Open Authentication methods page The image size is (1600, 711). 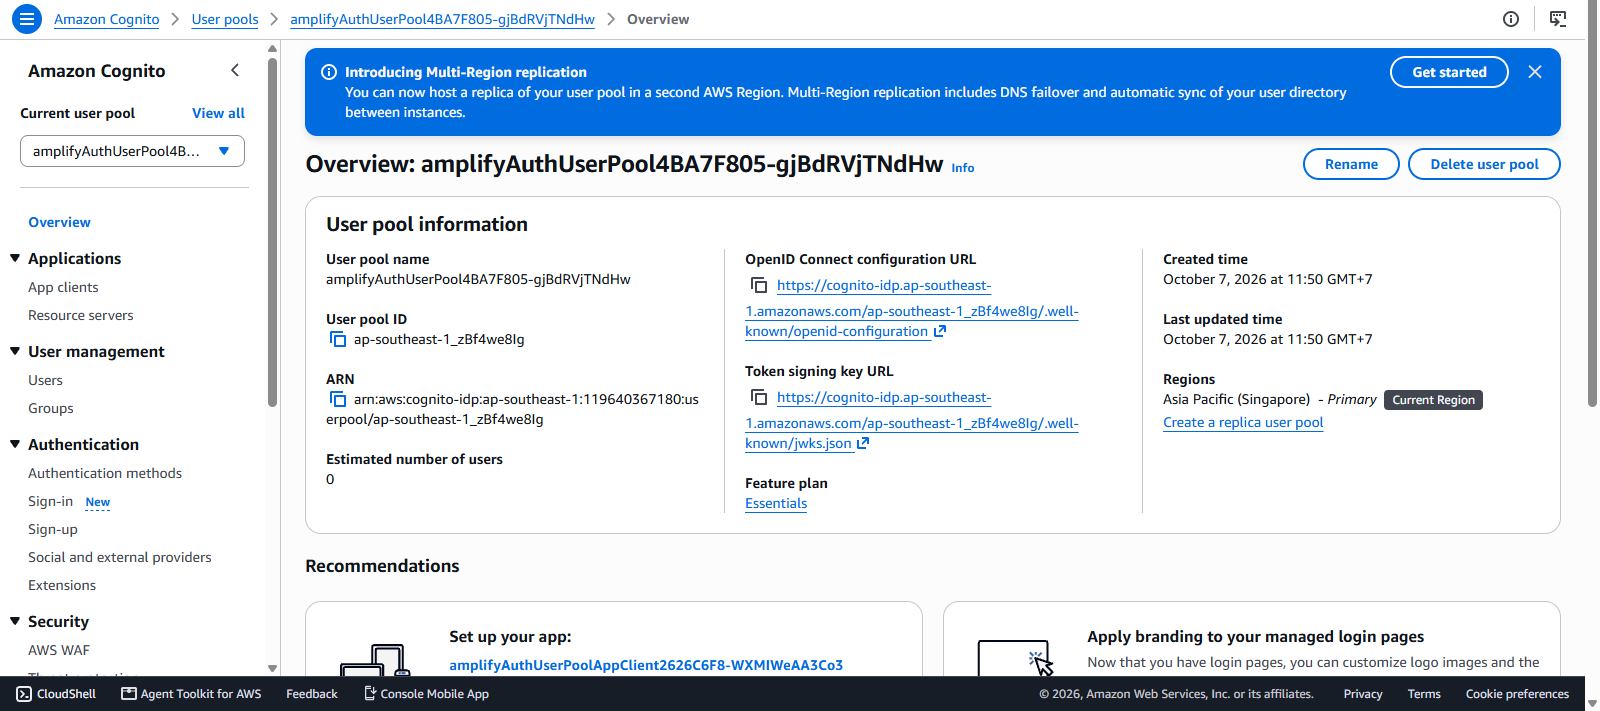pos(105,473)
